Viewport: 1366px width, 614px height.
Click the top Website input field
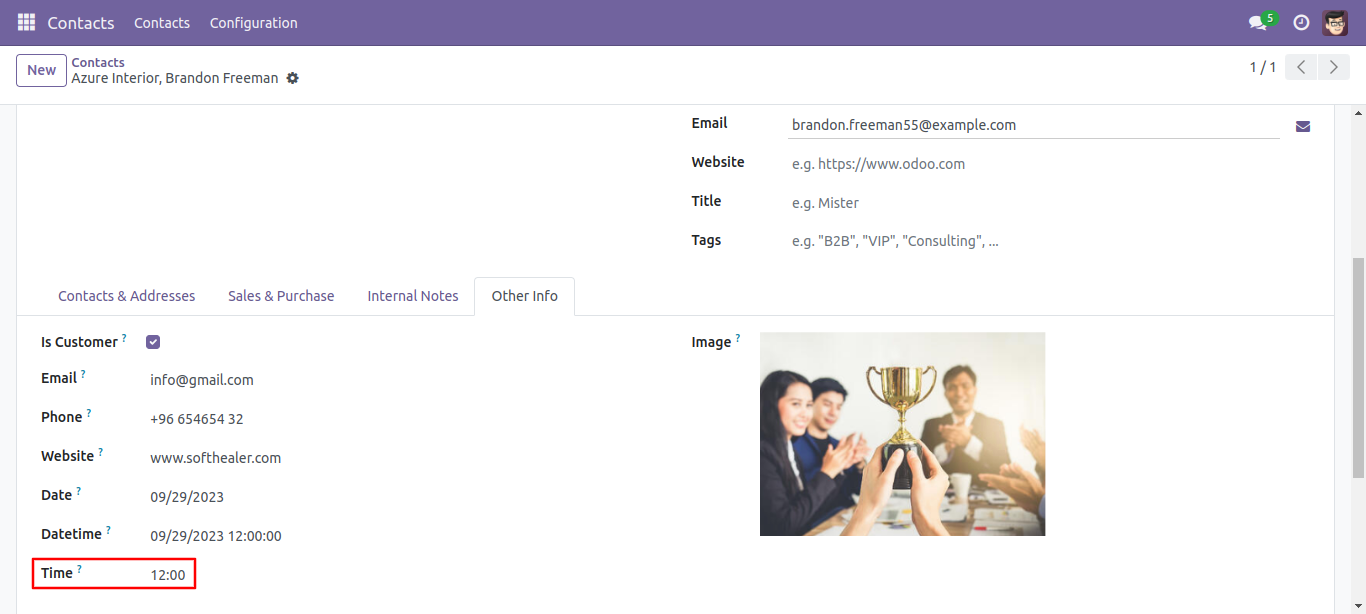[x=1034, y=164]
